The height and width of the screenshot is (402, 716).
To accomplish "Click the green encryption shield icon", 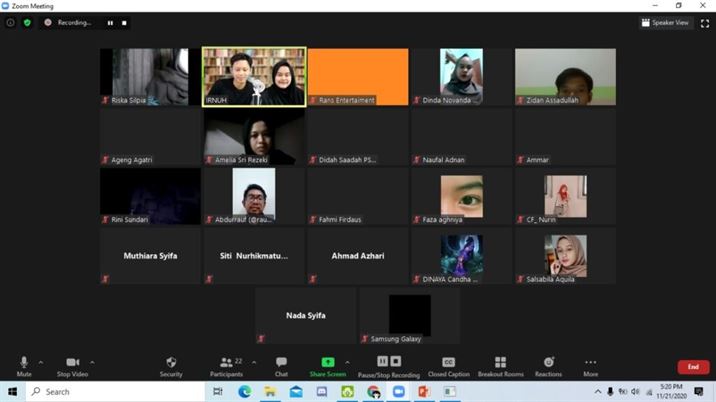I will click(x=27, y=22).
